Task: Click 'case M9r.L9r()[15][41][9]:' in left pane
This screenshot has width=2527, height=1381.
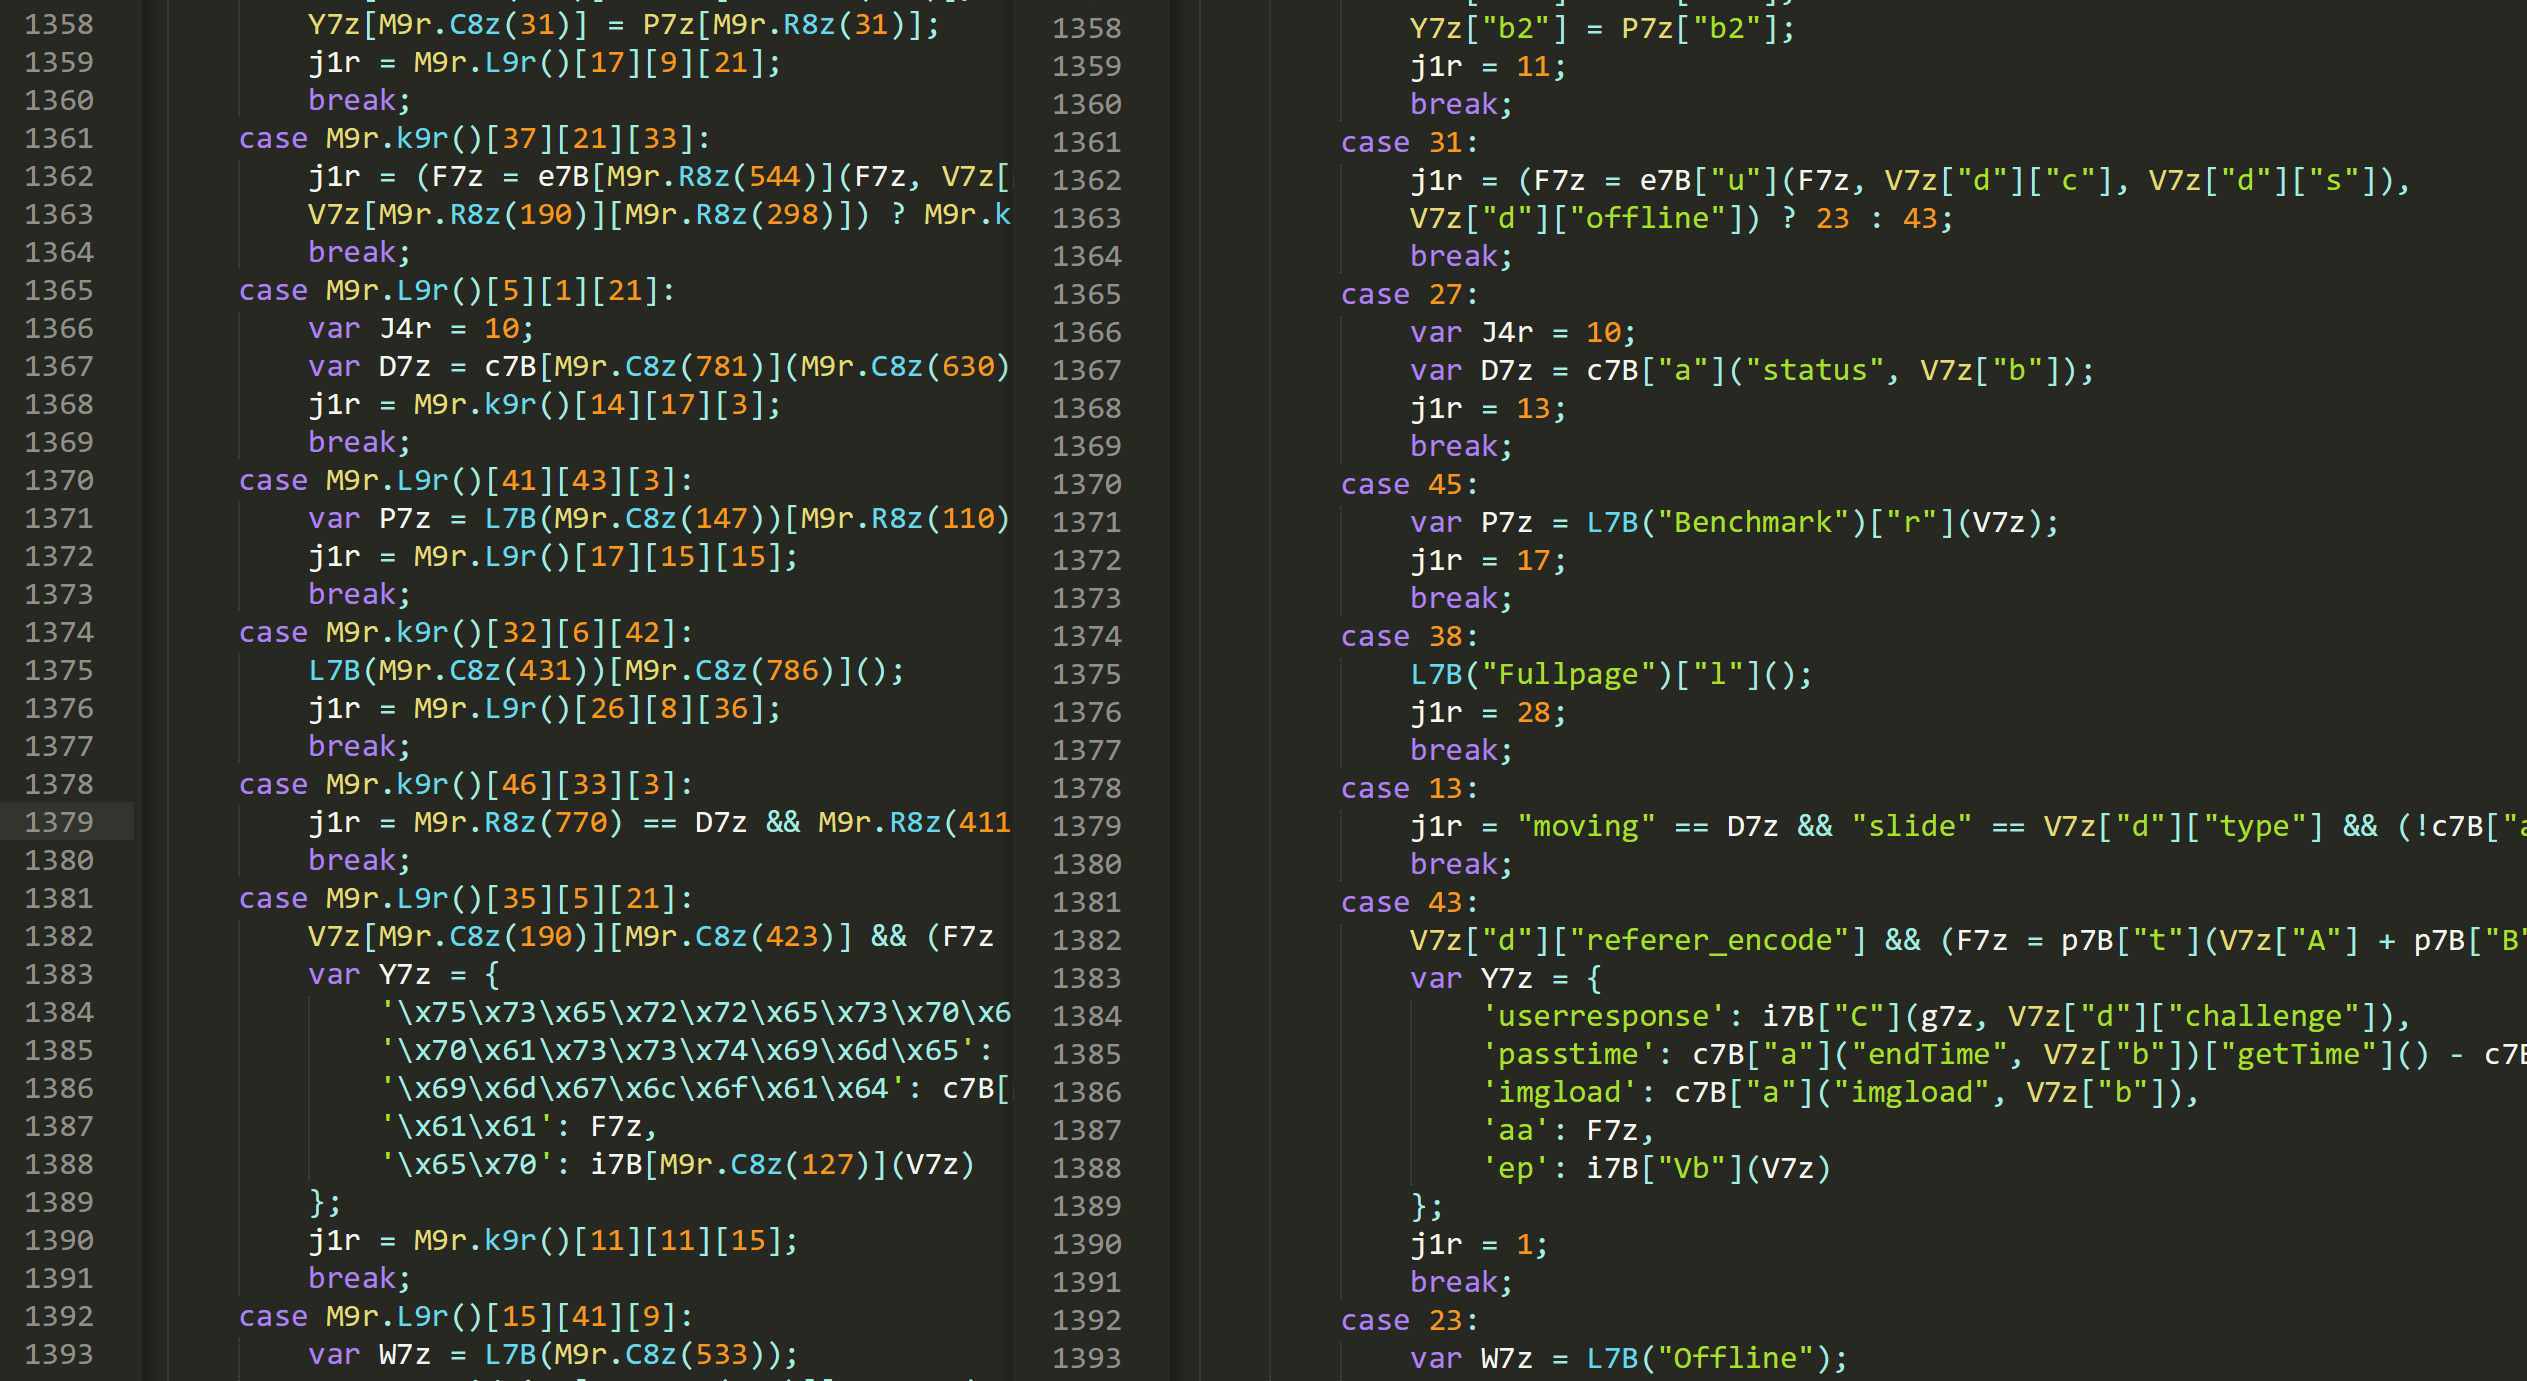Action: pyautogui.click(x=466, y=1316)
